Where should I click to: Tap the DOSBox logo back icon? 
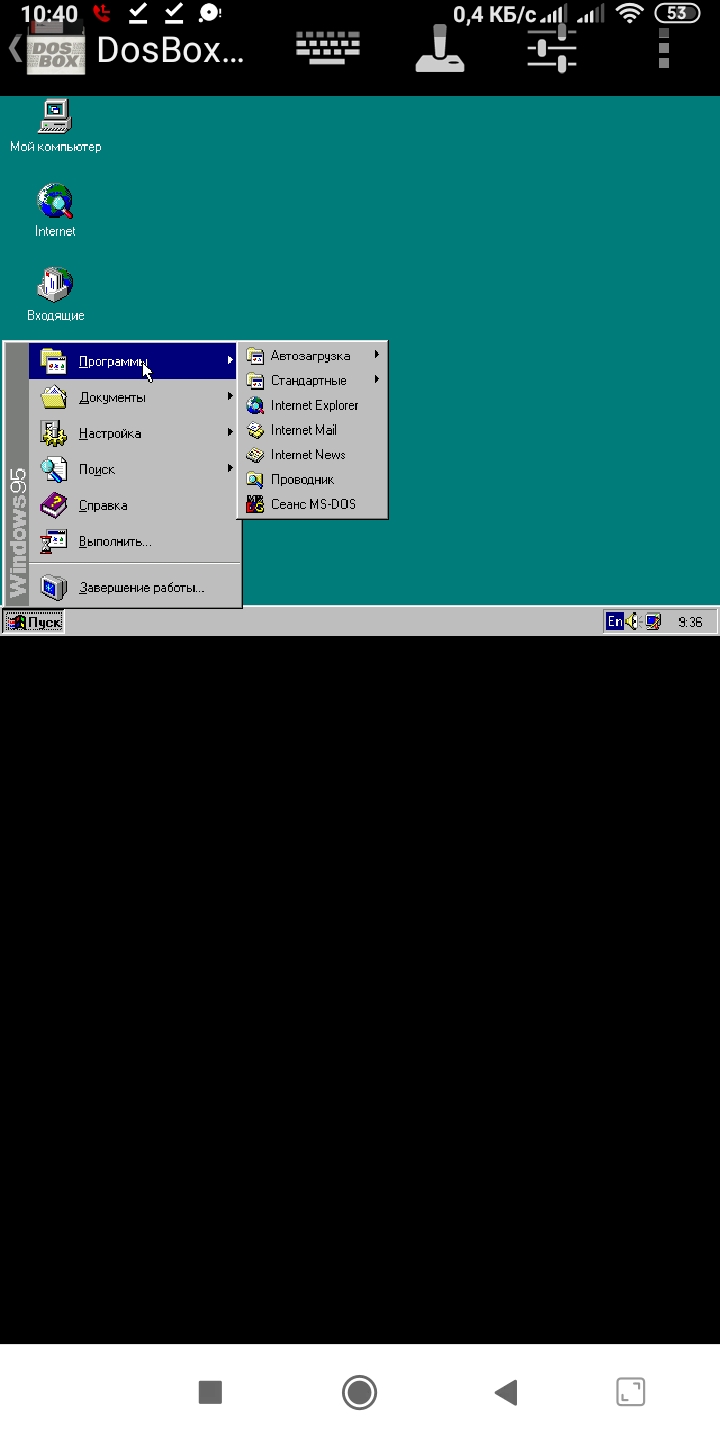(x=48, y=49)
